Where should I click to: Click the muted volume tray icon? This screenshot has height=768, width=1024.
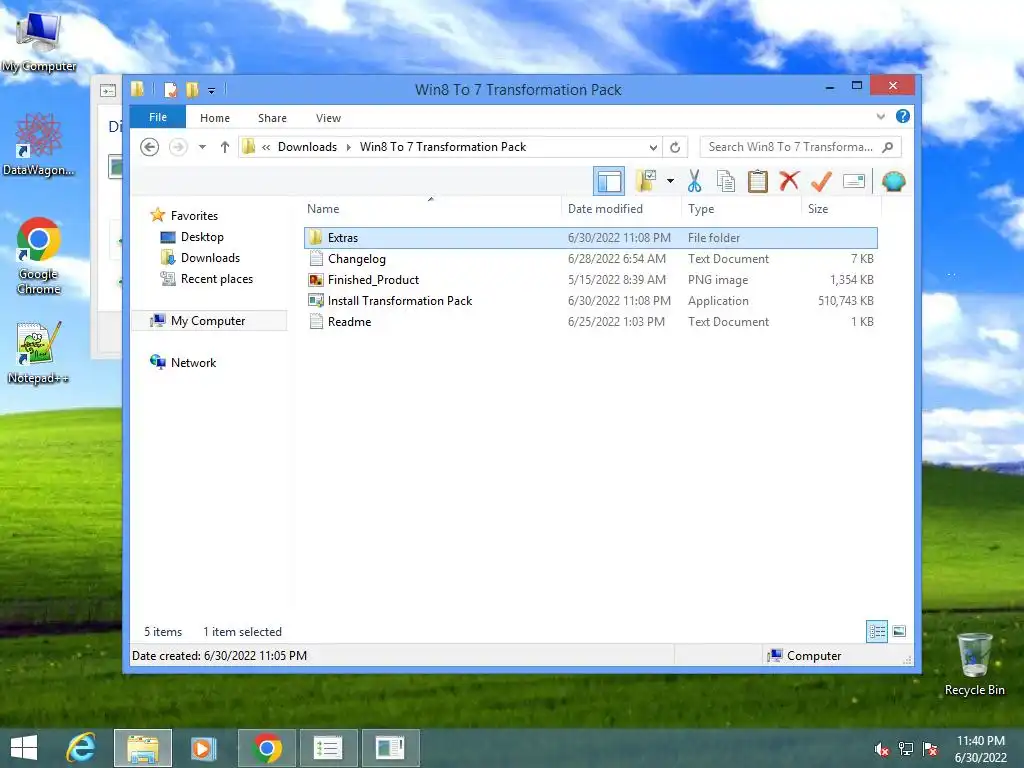[881, 749]
